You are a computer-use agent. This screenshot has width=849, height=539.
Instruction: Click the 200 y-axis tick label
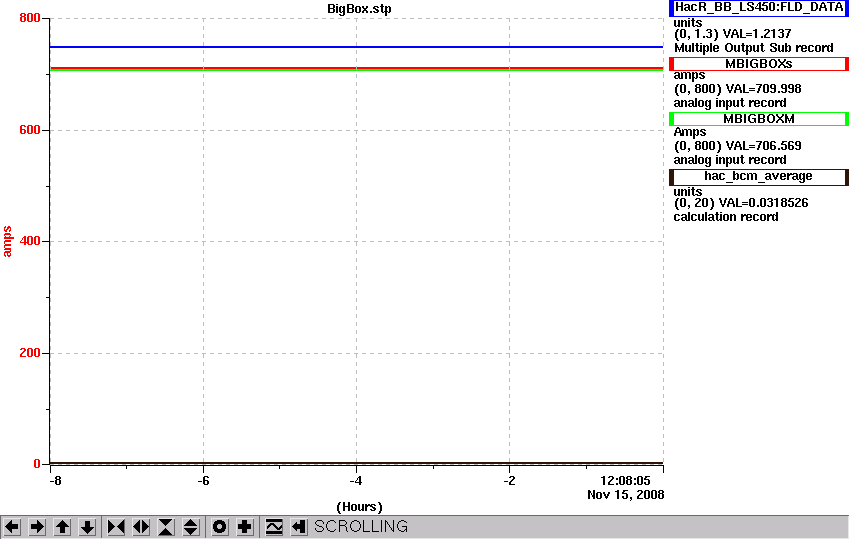[x=30, y=353]
